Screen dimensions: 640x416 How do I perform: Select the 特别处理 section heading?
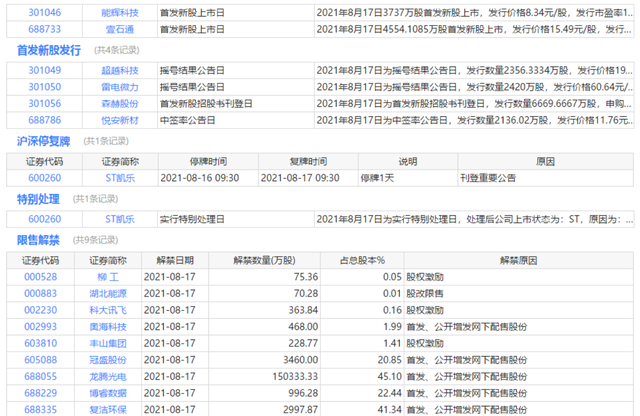pyautogui.click(x=38, y=199)
